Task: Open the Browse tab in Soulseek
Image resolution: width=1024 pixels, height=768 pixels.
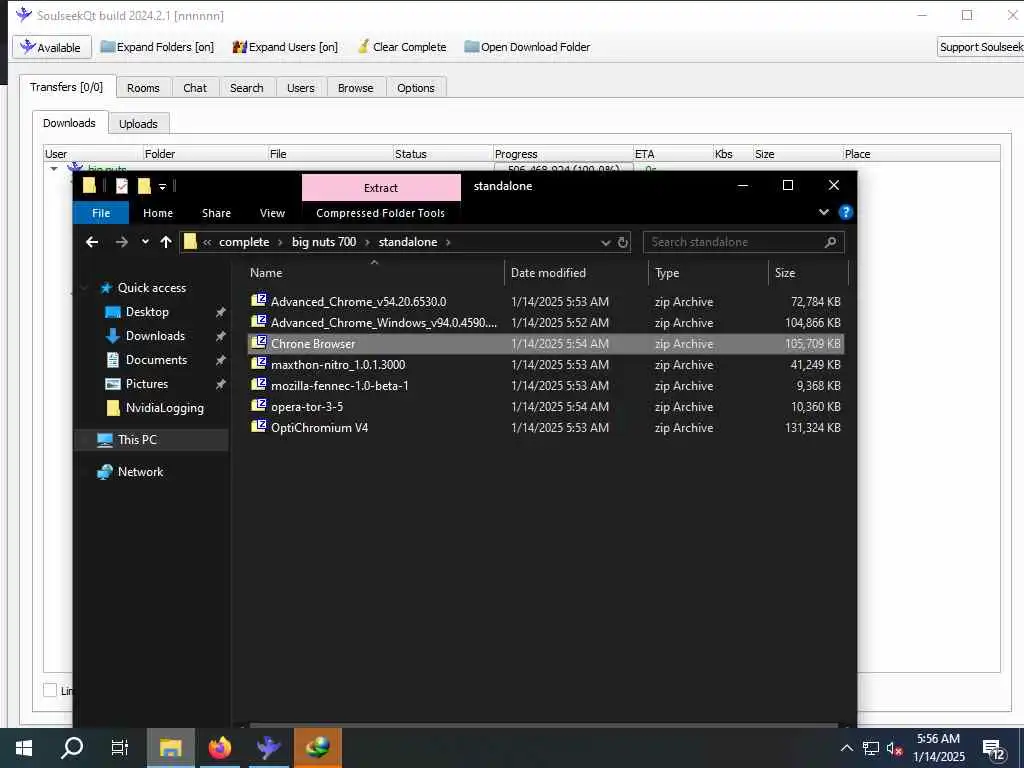Action: coord(355,88)
